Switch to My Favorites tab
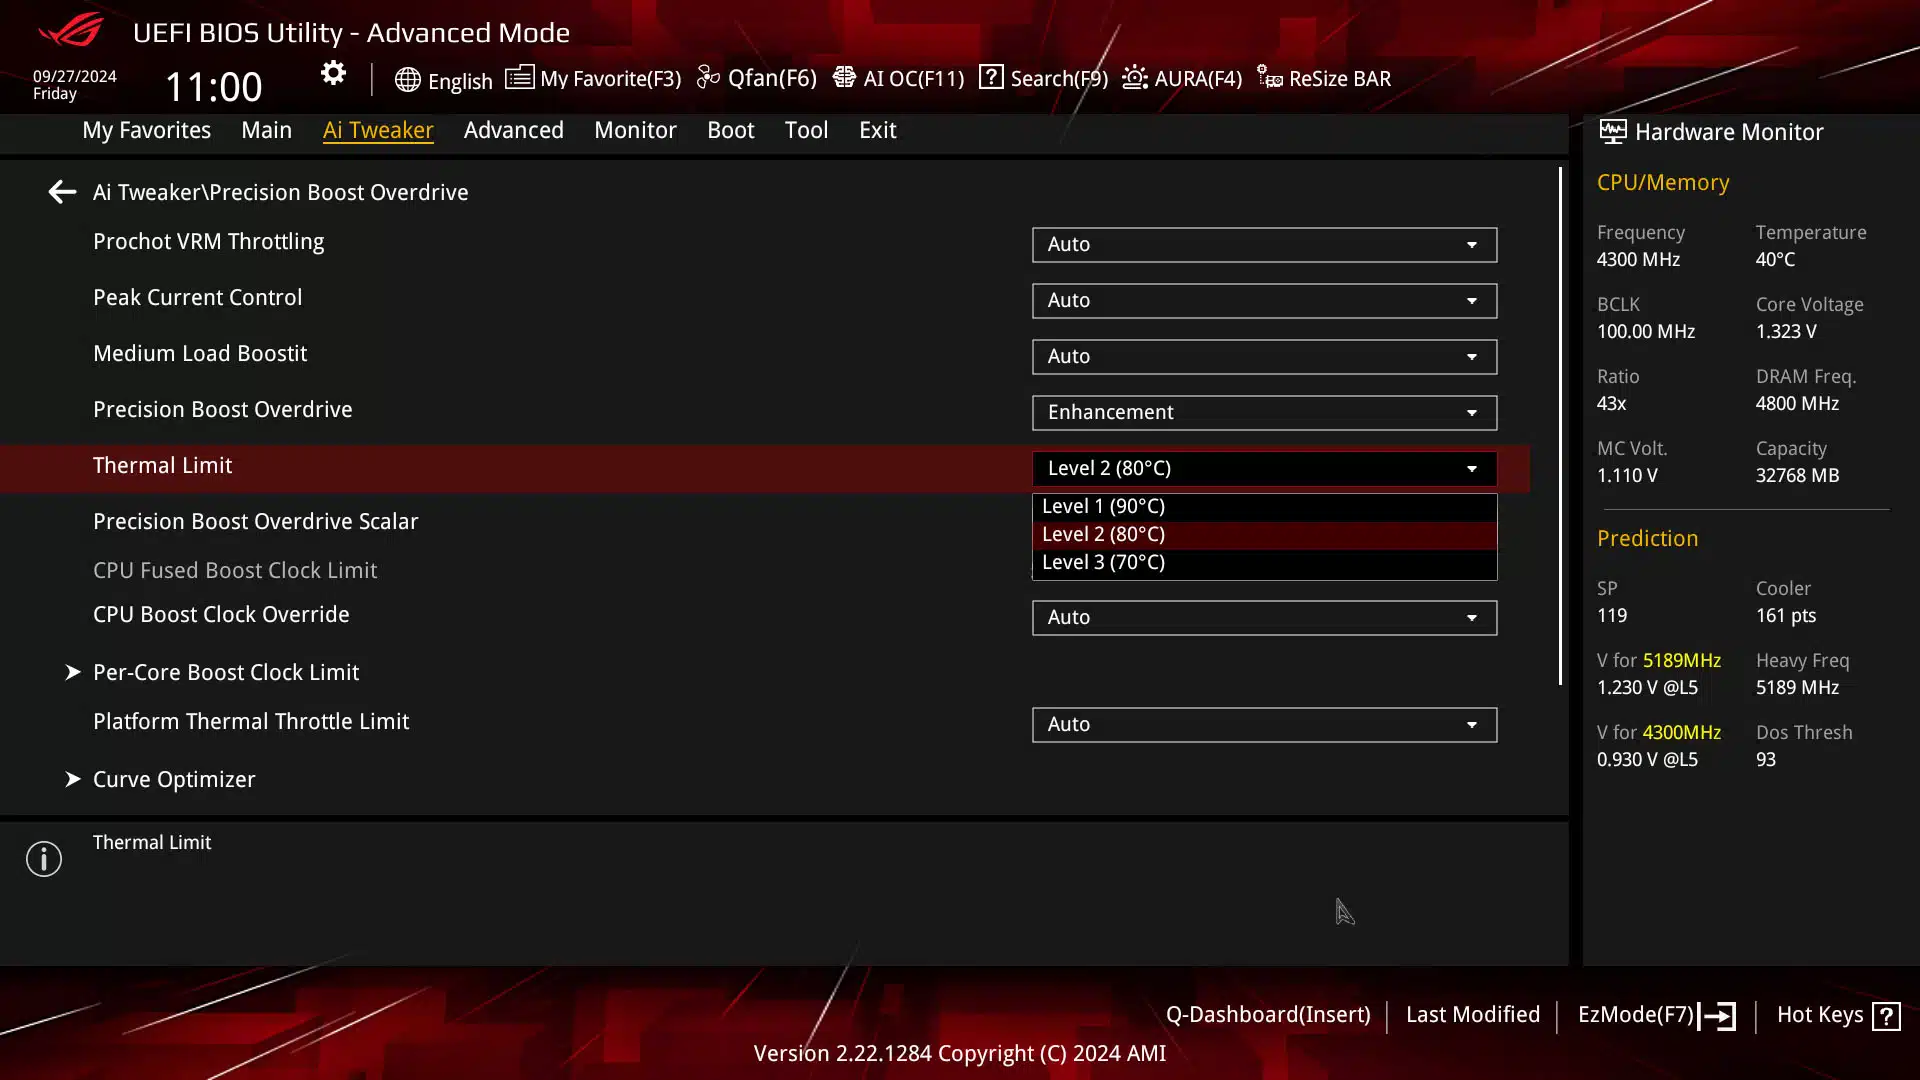This screenshot has width=1920, height=1080. (x=146, y=130)
